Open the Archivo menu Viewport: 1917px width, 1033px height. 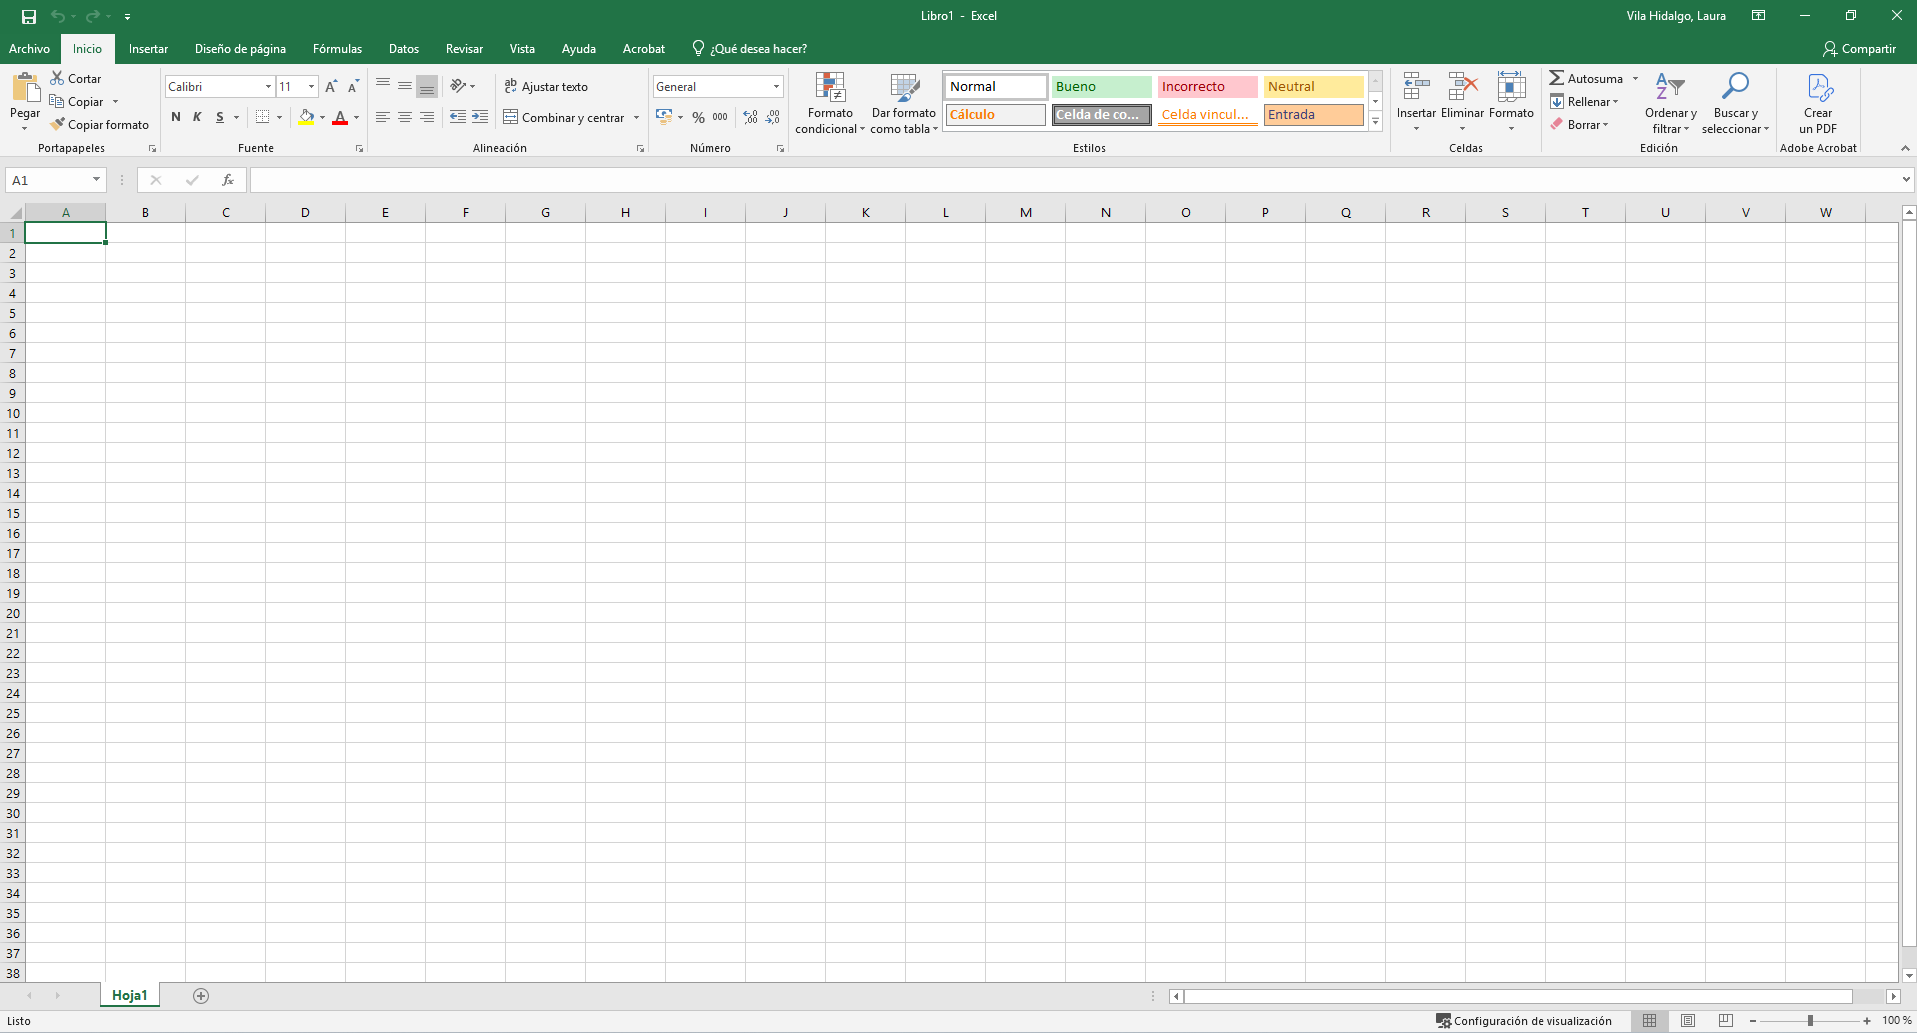click(x=29, y=49)
